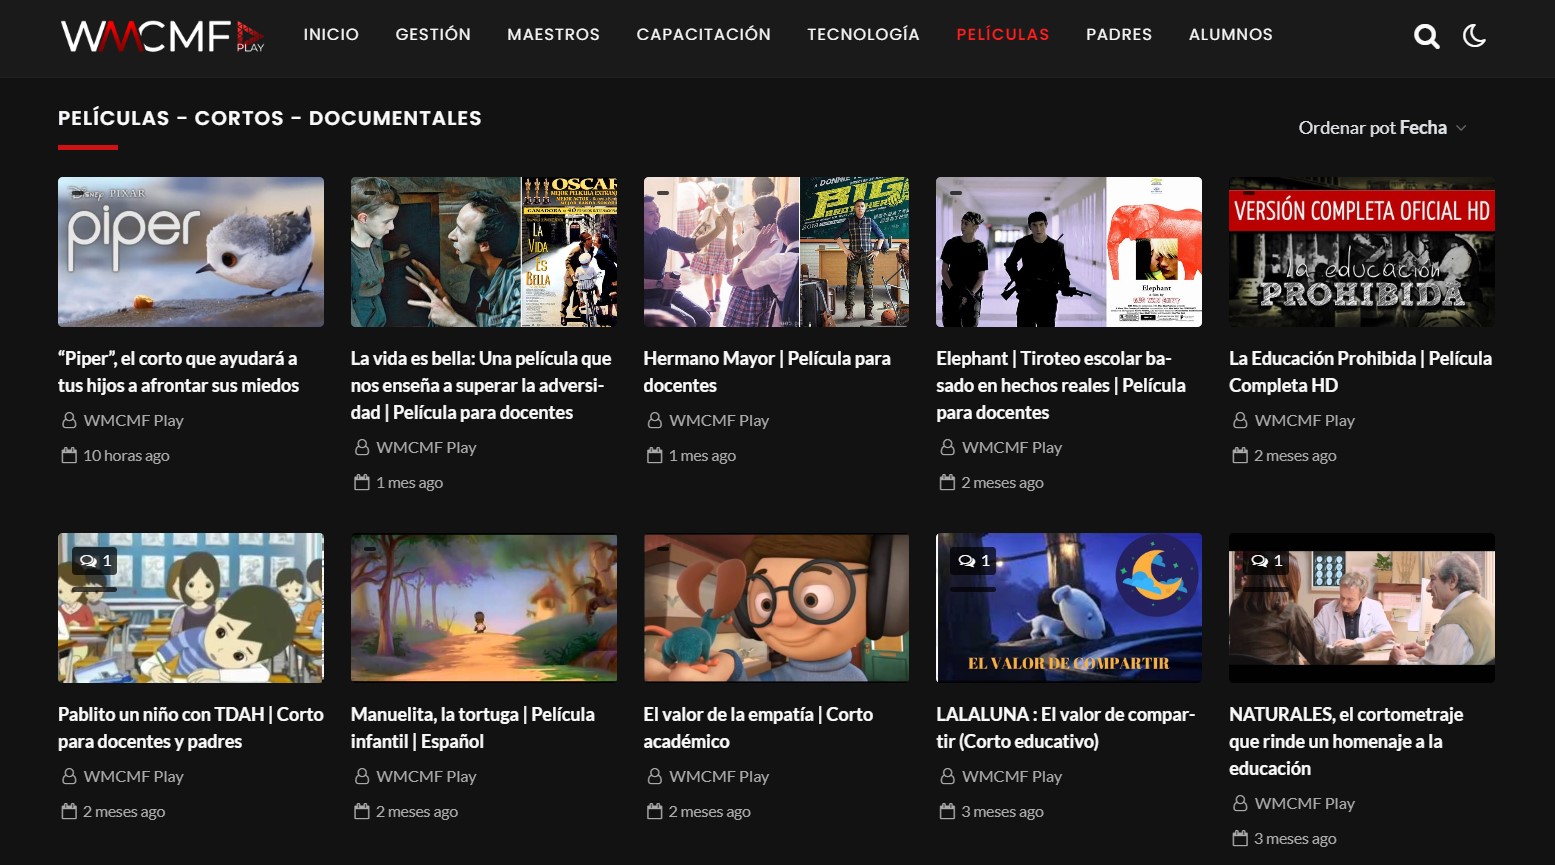The width and height of the screenshot is (1555, 865).
Task: Toggle dark mode moon icon
Action: coord(1474,37)
